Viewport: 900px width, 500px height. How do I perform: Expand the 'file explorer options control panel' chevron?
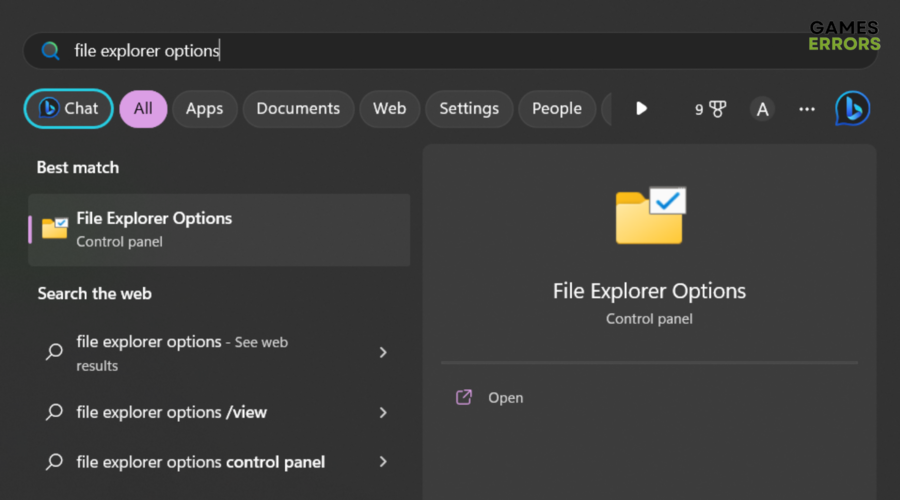coord(383,462)
